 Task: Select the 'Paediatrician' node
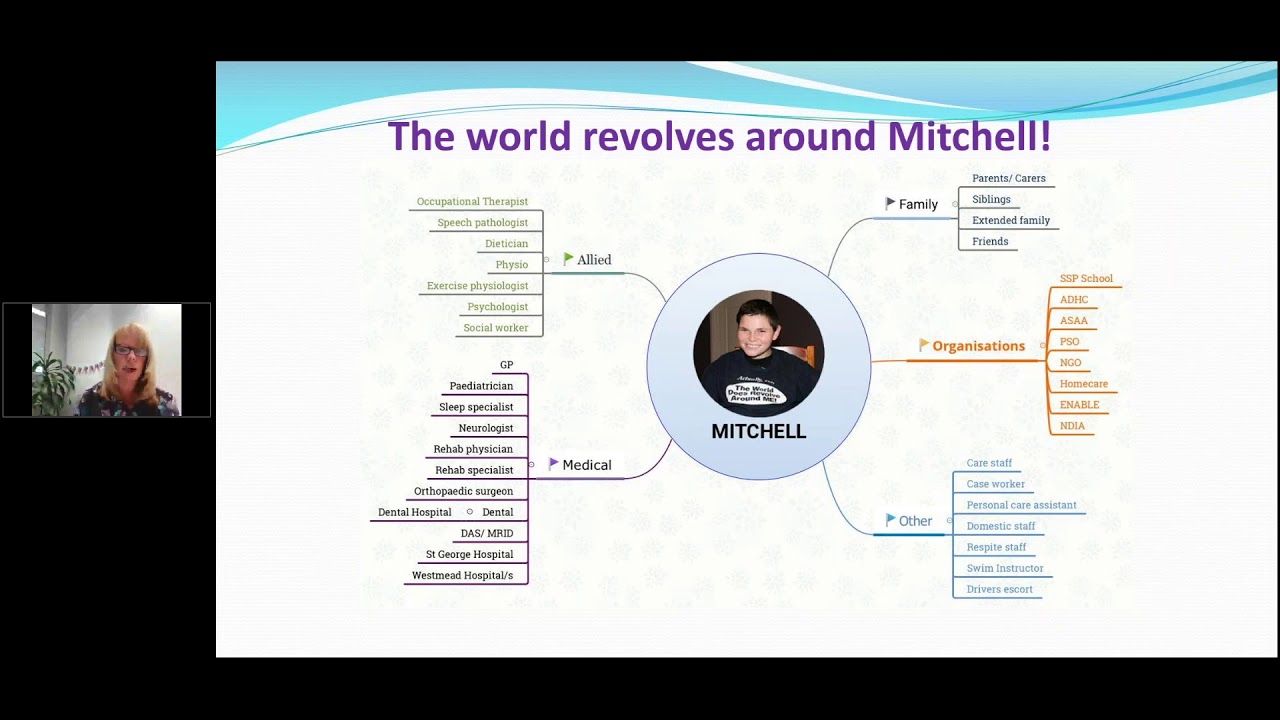pos(481,386)
